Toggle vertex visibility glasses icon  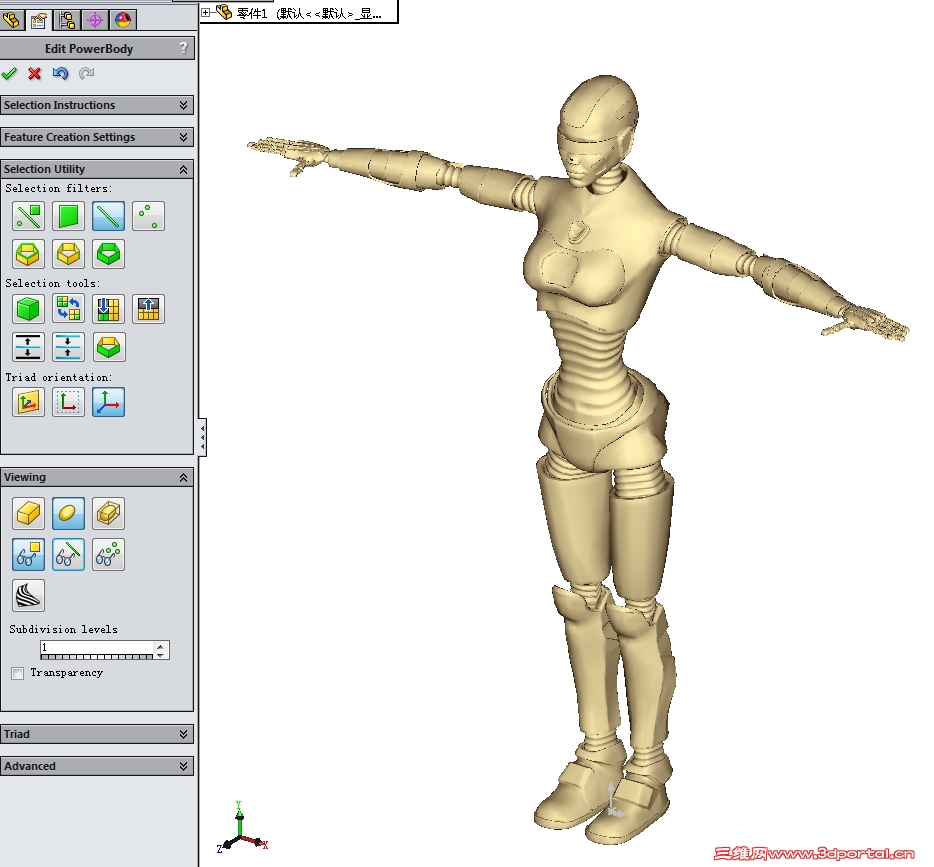(x=108, y=555)
